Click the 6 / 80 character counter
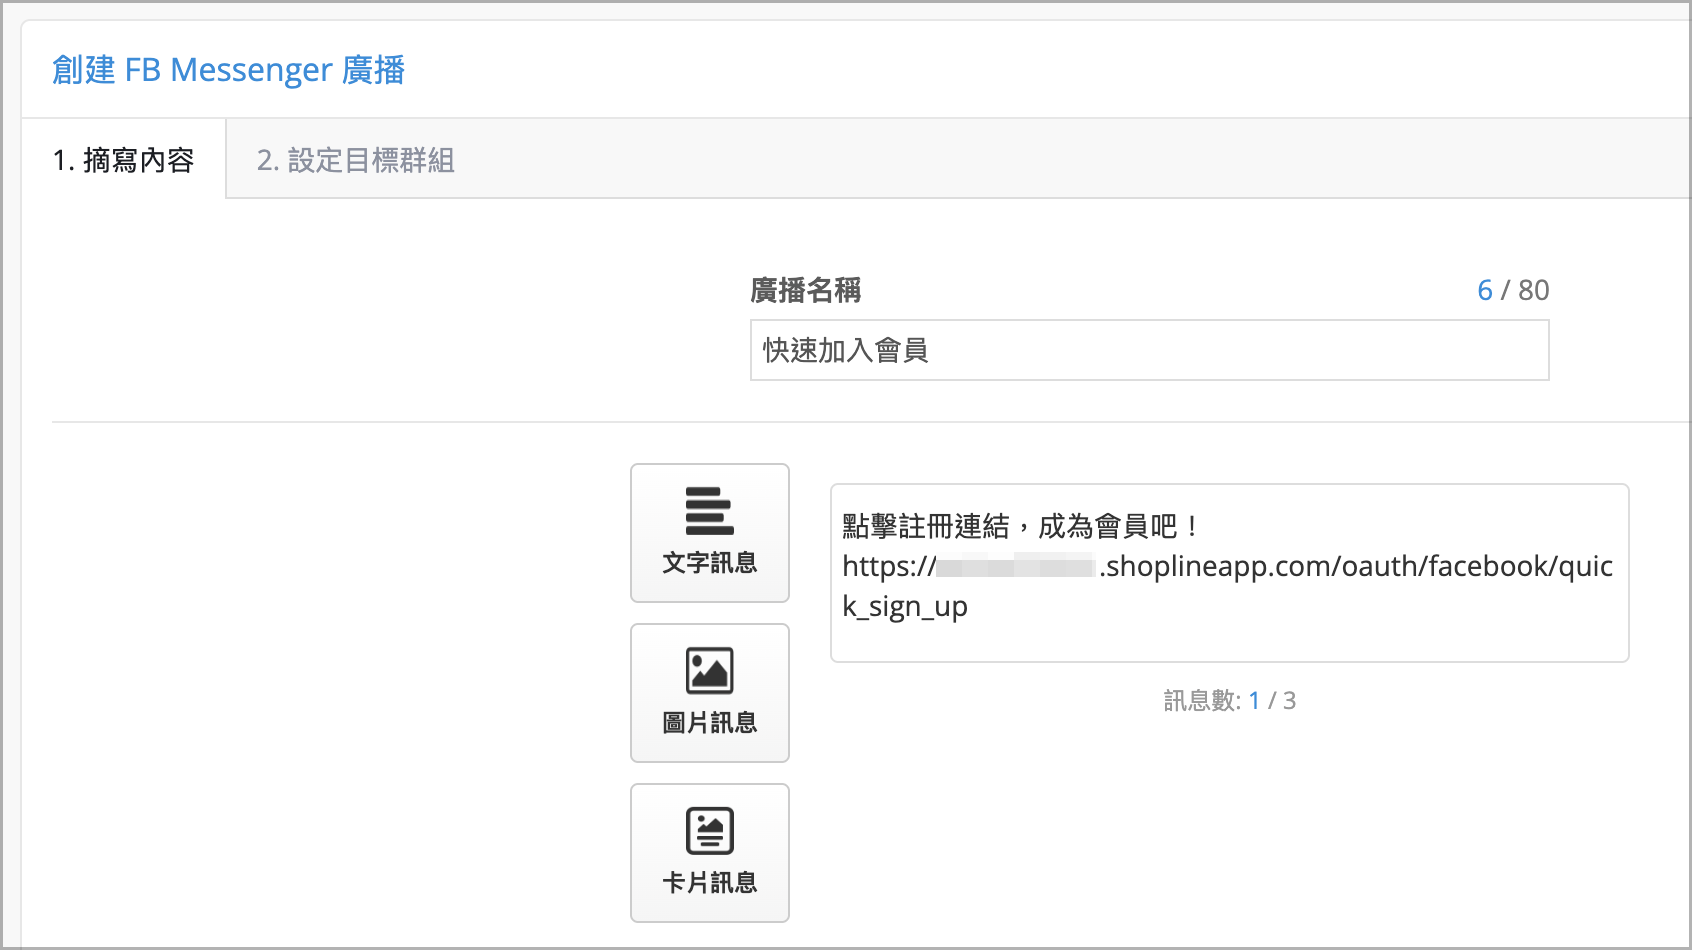 point(1513,291)
